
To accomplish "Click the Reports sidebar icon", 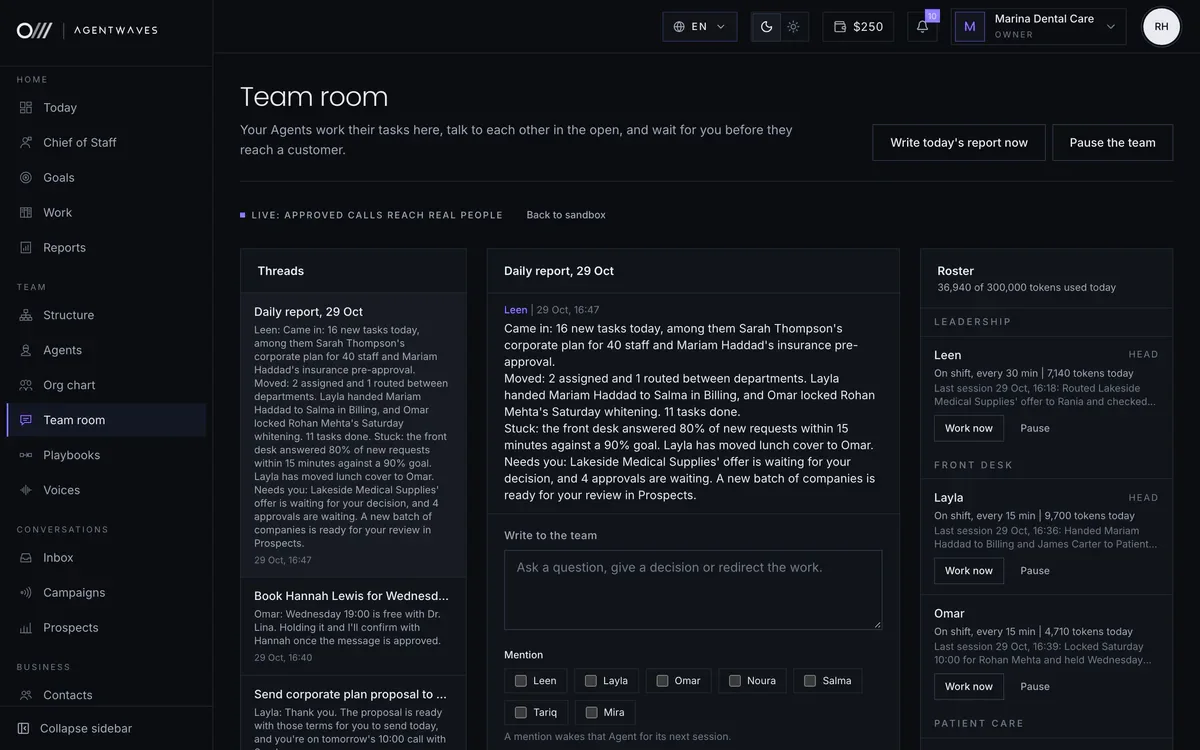I will (x=26, y=248).
